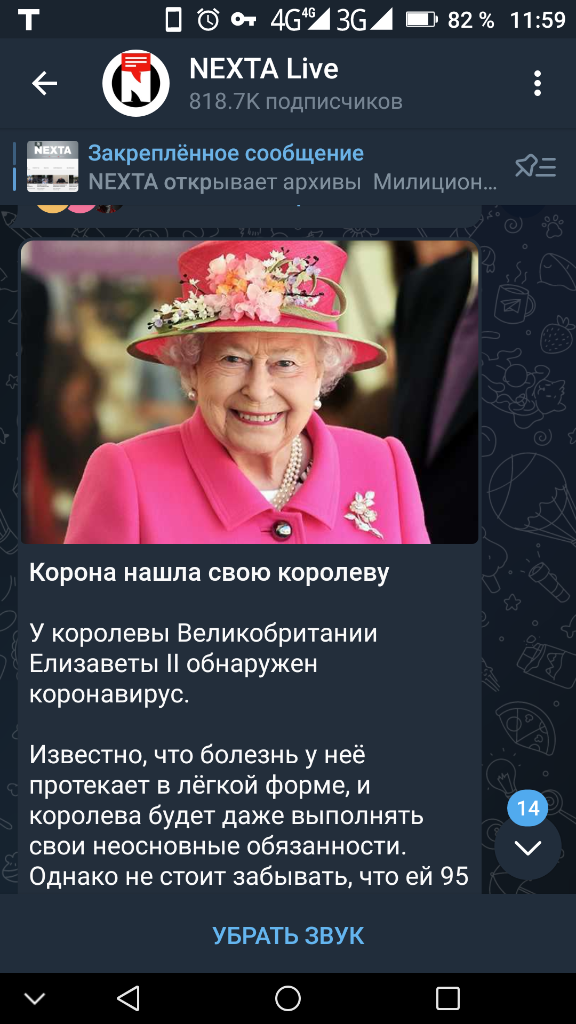This screenshot has width=576, height=1024.
Task: Open the NEXTA Live channel title
Action: 264,69
